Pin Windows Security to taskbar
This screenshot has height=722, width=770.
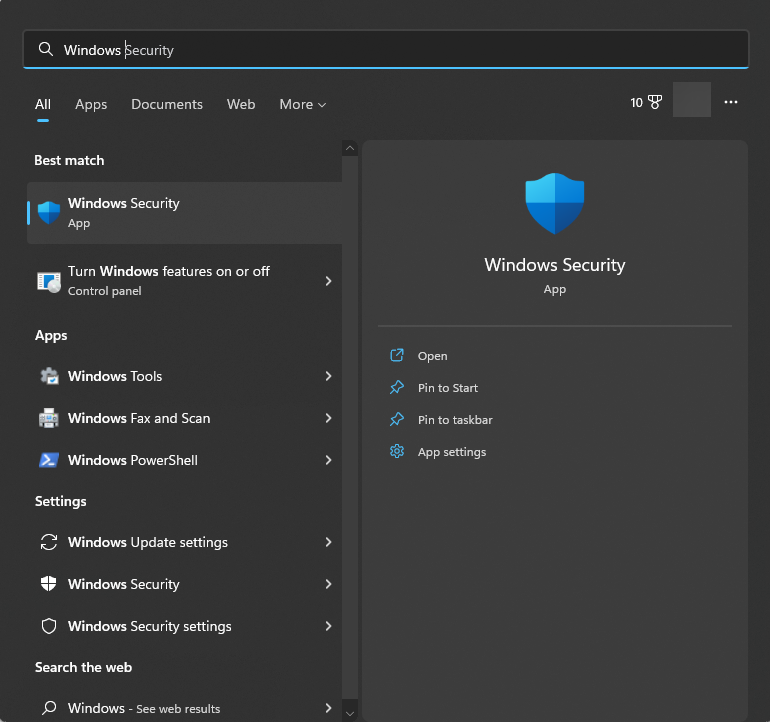coord(454,420)
